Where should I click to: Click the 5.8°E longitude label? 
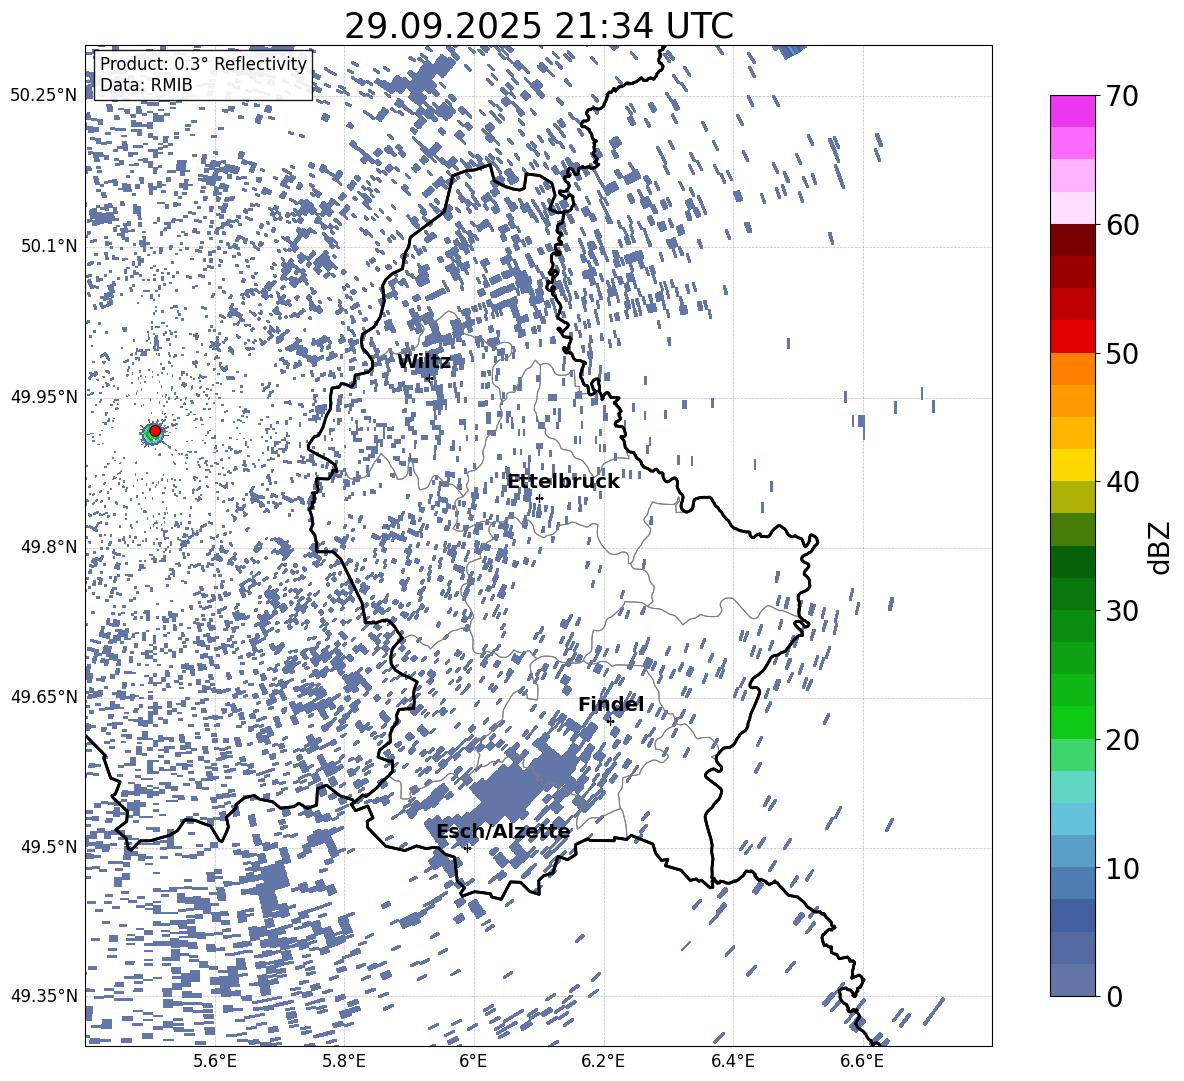(344, 1061)
